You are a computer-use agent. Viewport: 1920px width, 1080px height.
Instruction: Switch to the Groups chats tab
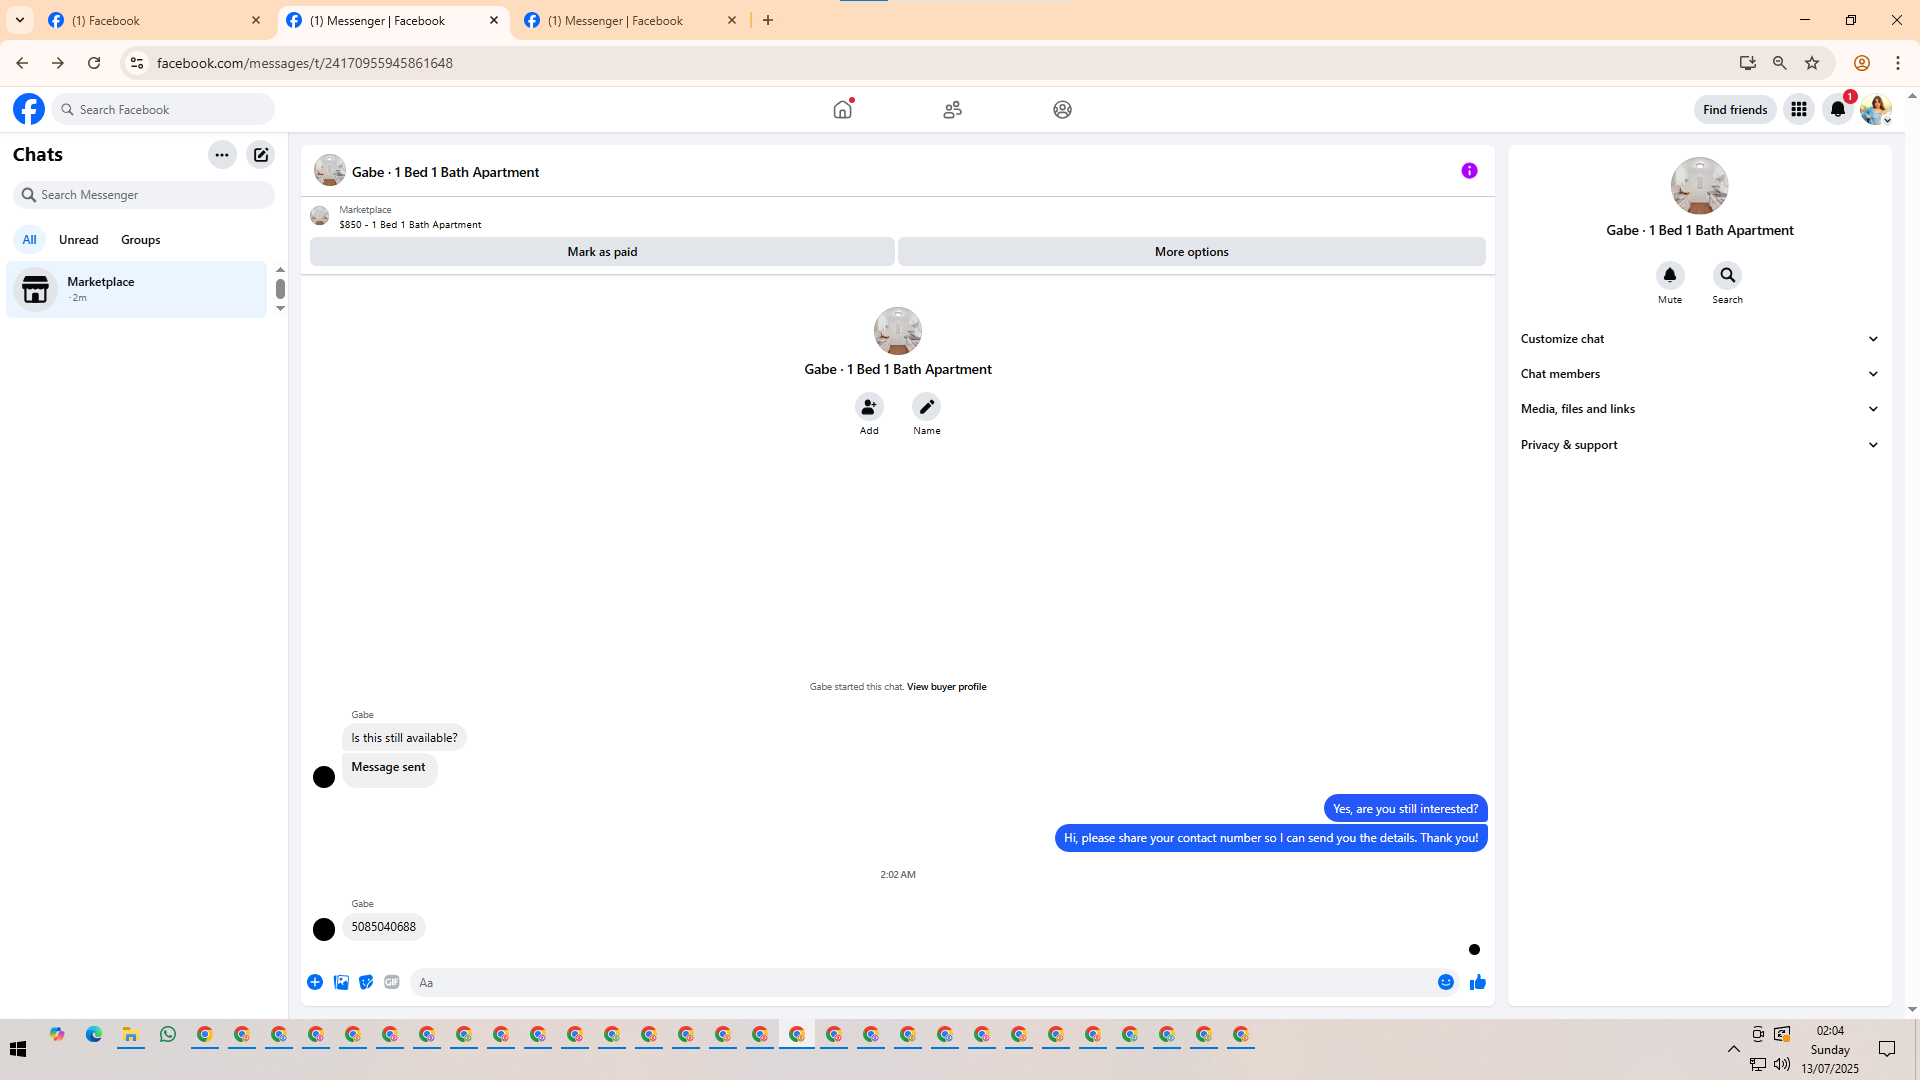point(140,240)
